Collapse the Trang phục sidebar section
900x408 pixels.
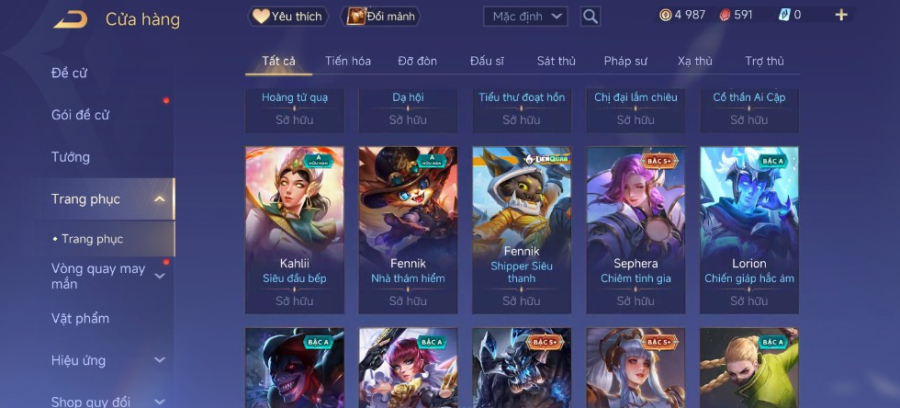click(160, 199)
